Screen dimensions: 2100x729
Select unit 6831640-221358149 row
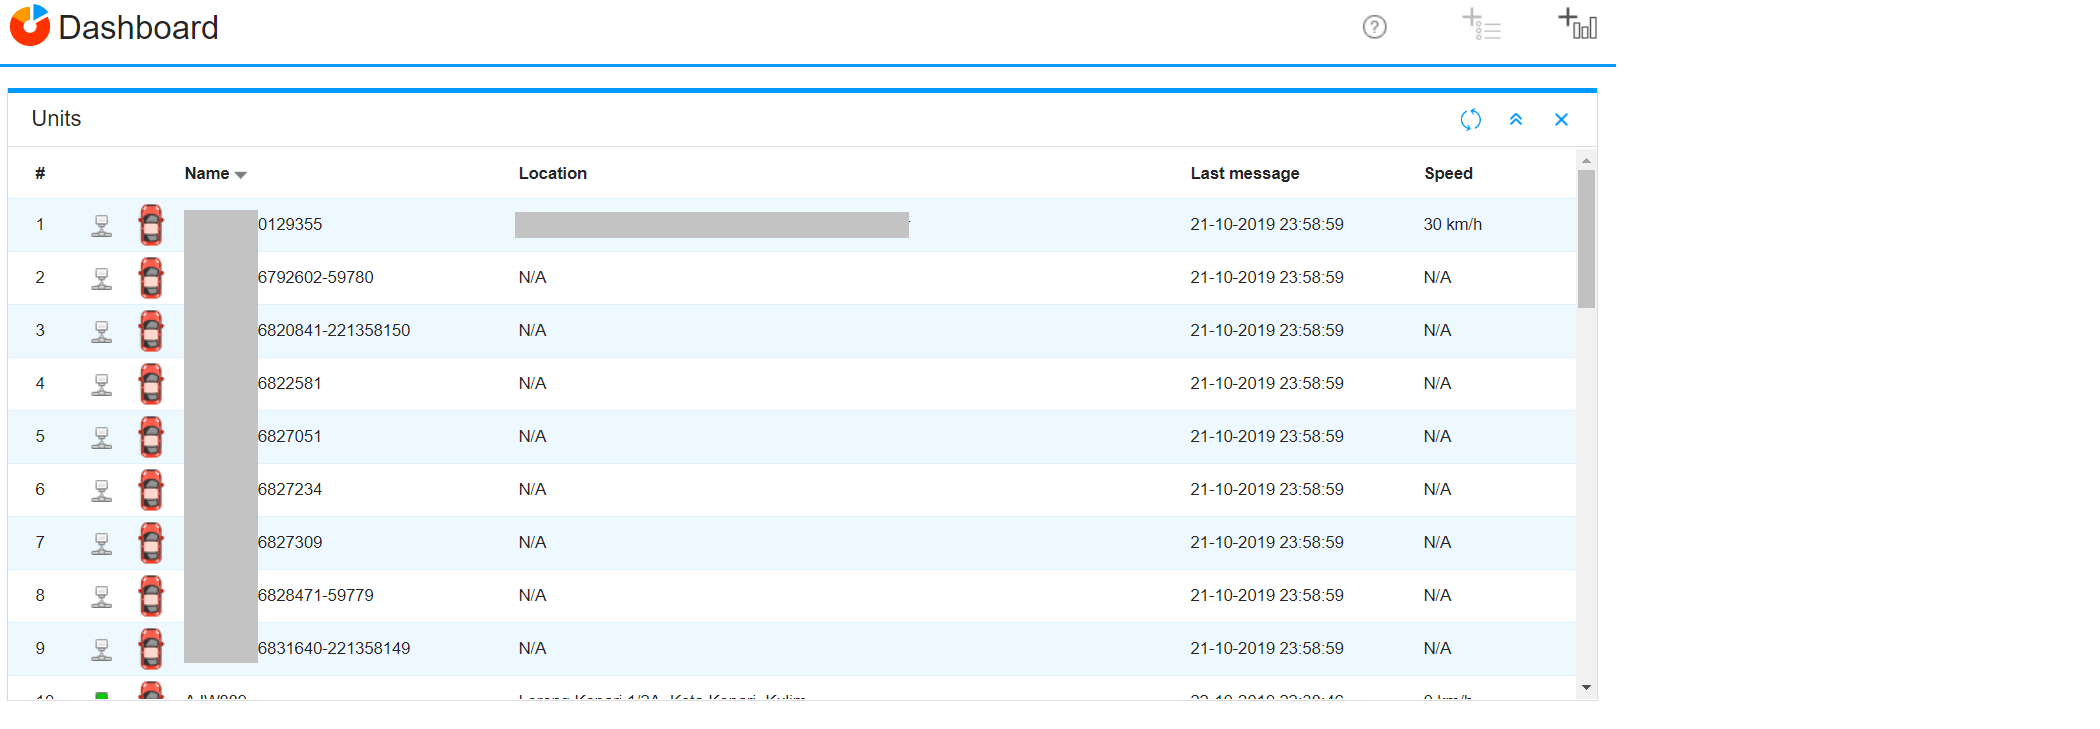(334, 648)
